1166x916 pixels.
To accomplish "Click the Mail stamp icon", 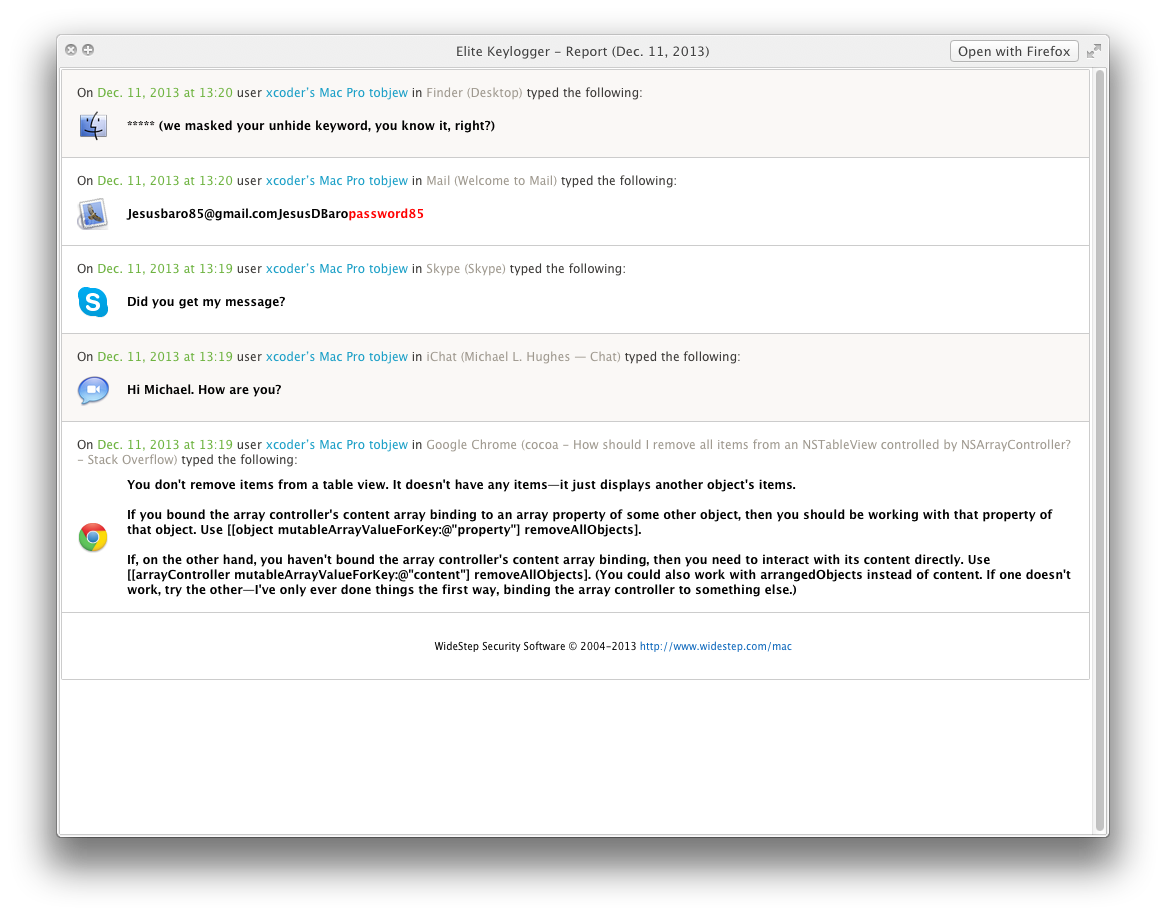I will coord(93,214).
